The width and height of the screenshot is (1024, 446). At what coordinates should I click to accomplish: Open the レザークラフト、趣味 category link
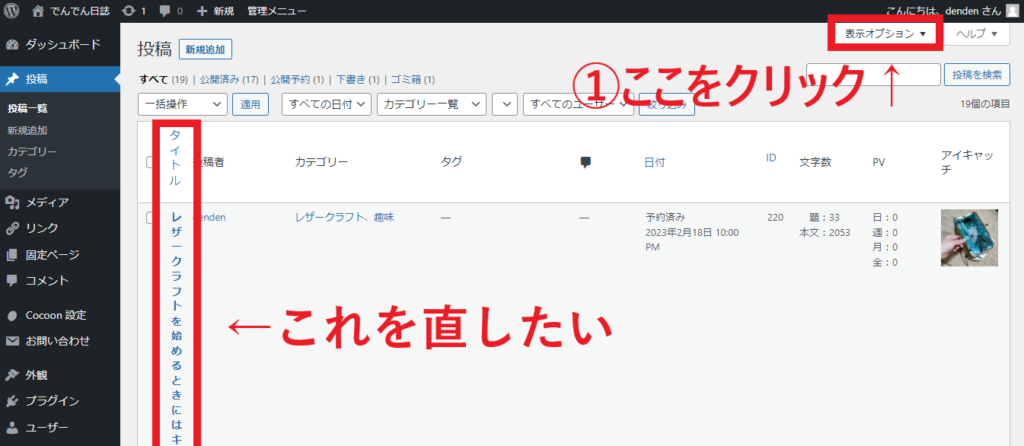click(344, 217)
